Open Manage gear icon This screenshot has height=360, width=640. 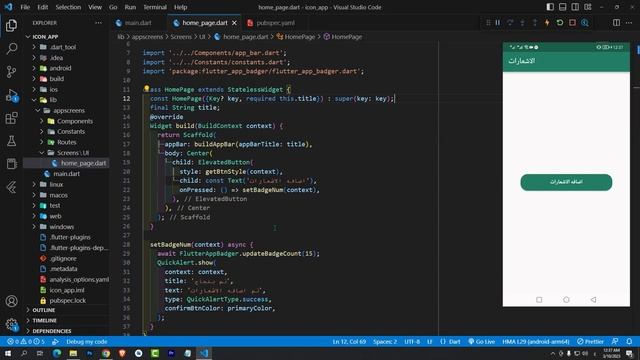tap(11, 324)
